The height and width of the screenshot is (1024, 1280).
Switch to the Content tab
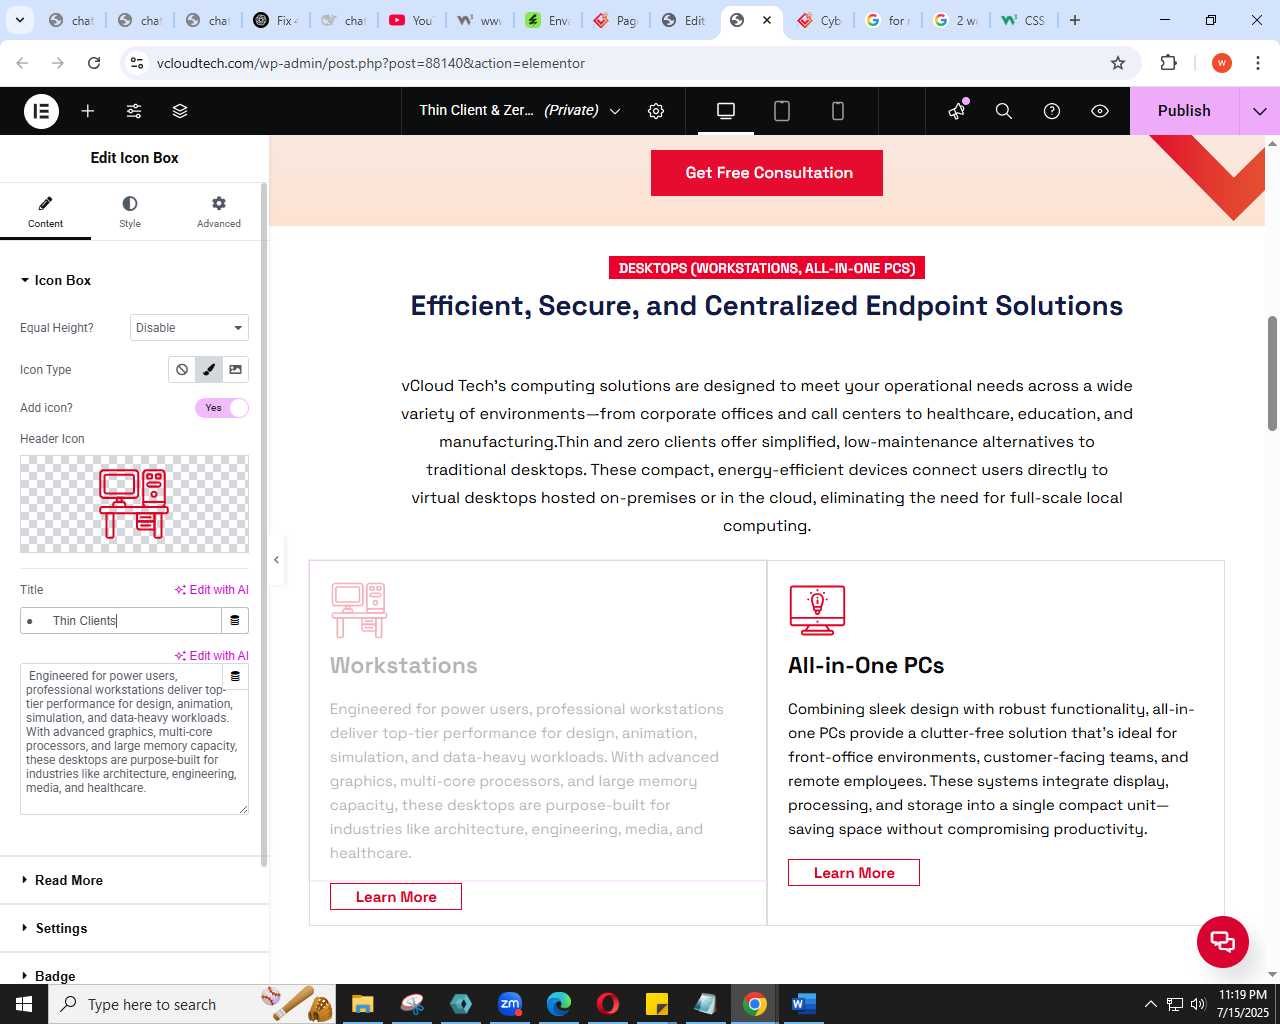click(x=45, y=212)
